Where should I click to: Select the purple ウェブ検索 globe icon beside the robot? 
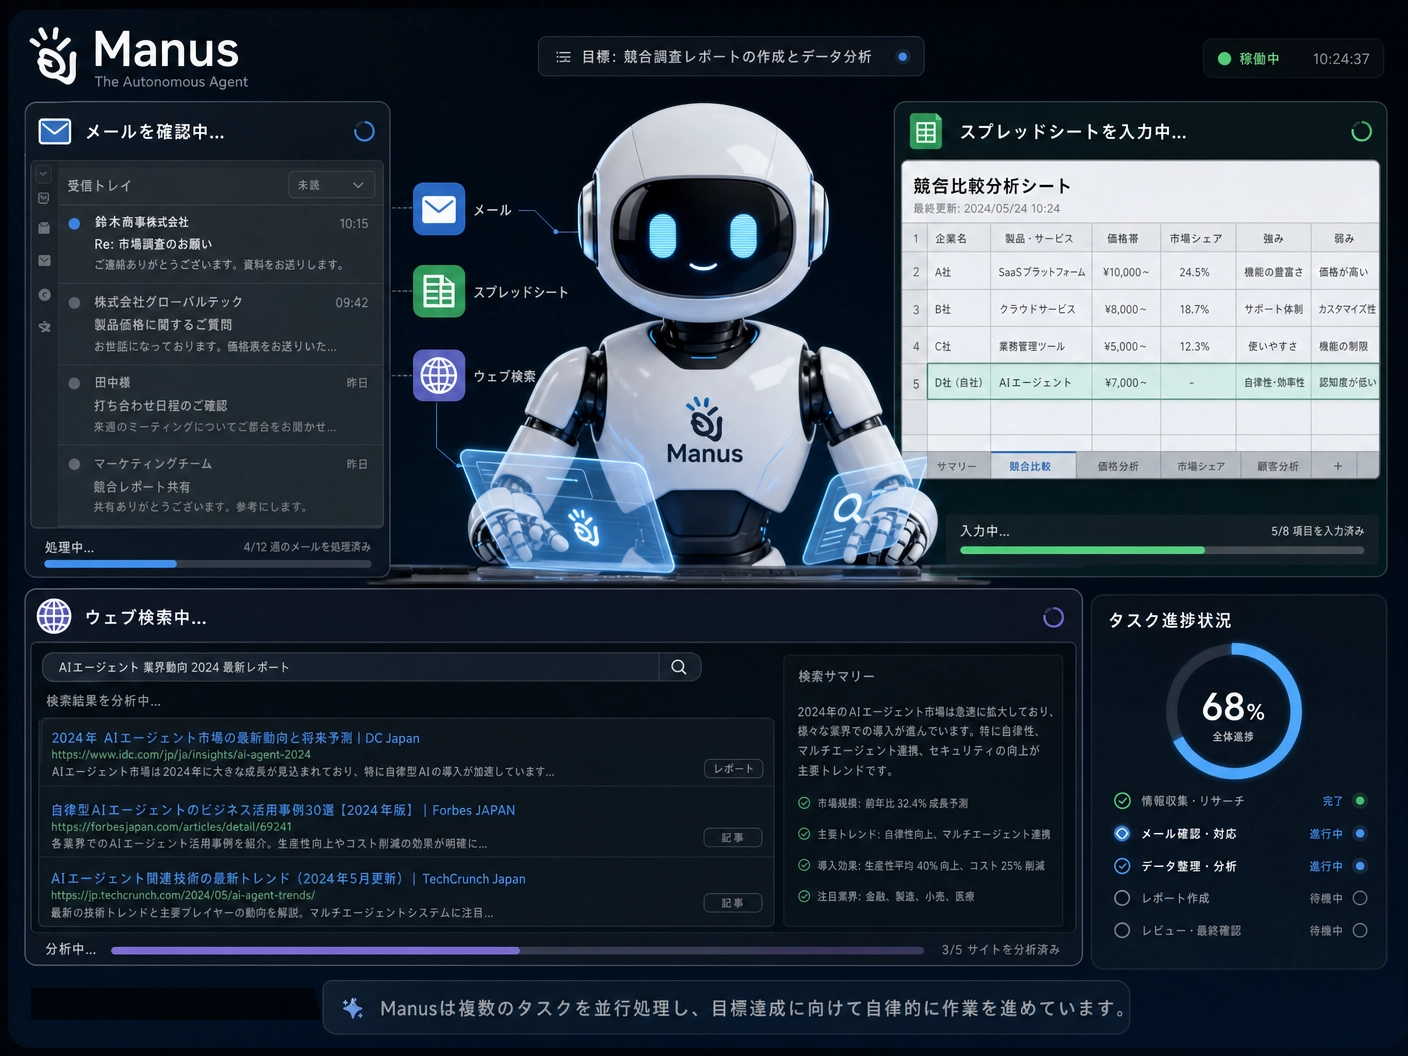[439, 375]
